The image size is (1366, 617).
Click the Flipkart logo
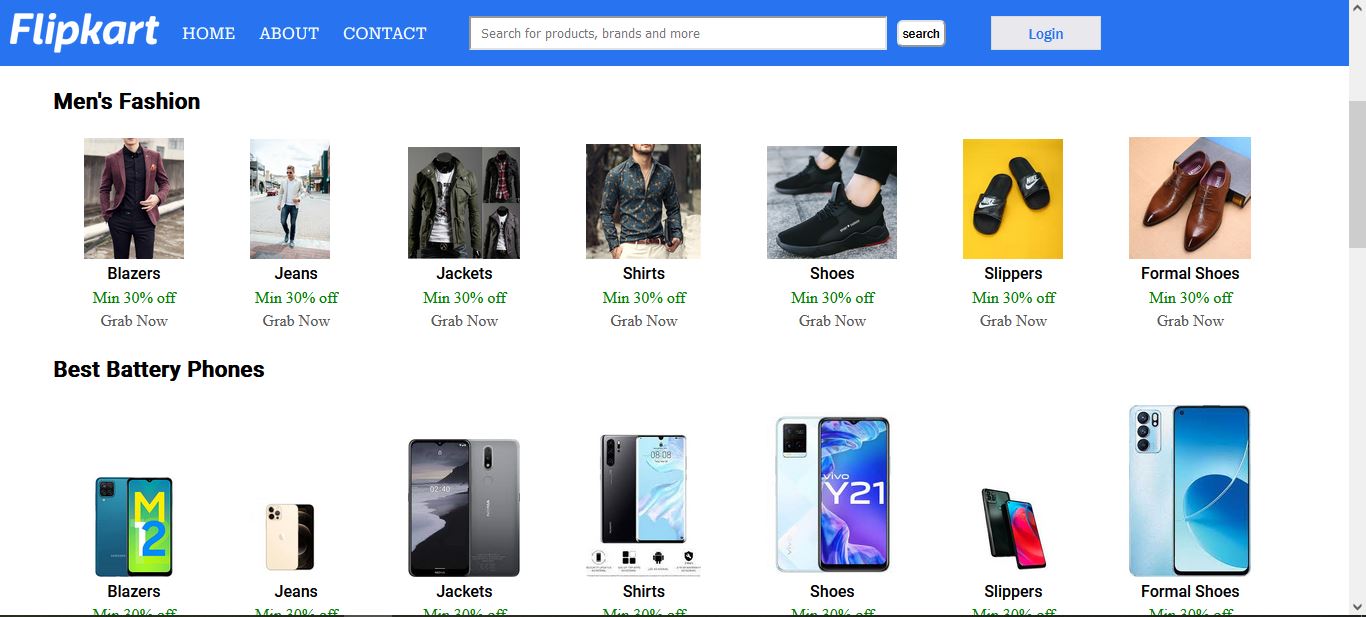83,30
